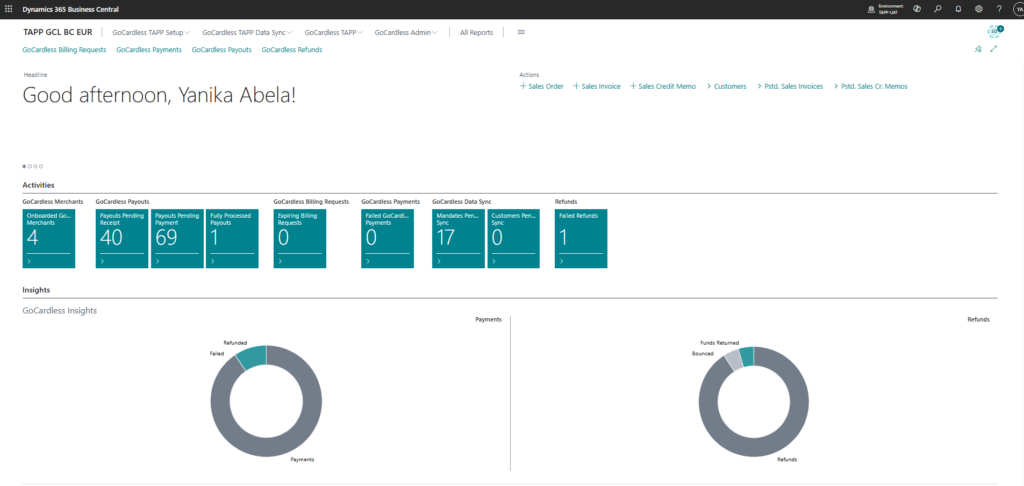Open the Fully Processed Payouts tile

click(x=232, y=238)
